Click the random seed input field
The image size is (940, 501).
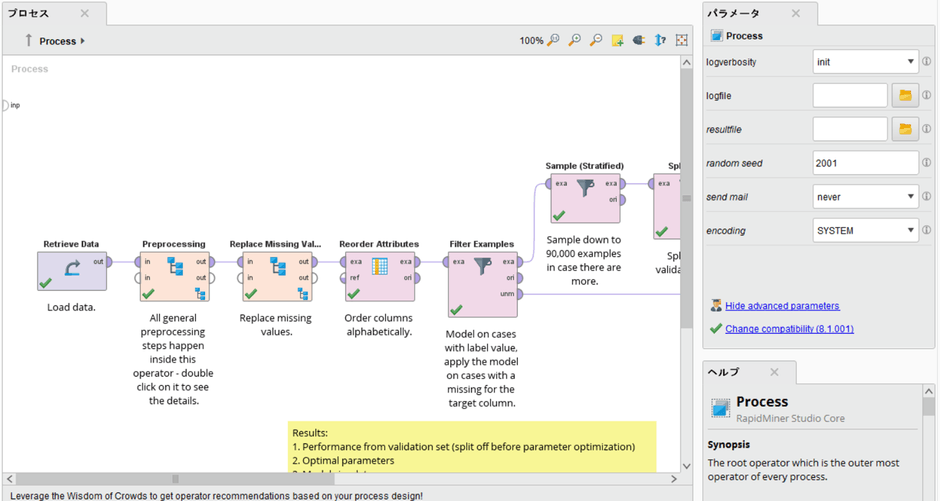tap(865, 163)
